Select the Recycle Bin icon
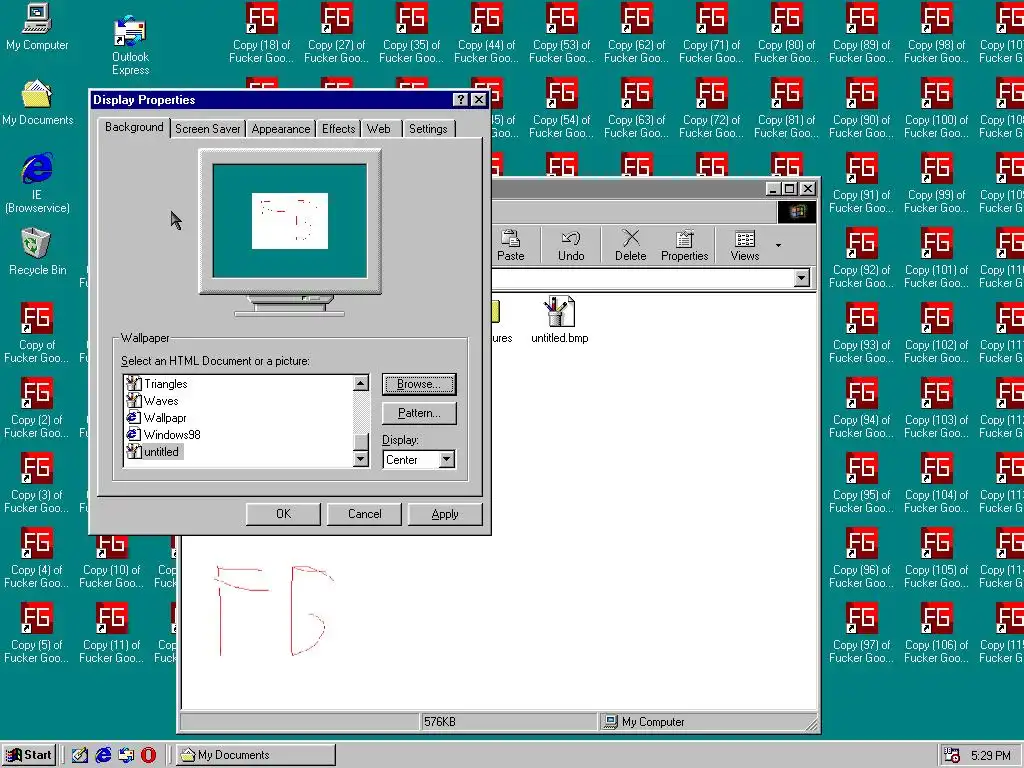The width and height of the screenshot is (1024, 768). tap(37, 251)
